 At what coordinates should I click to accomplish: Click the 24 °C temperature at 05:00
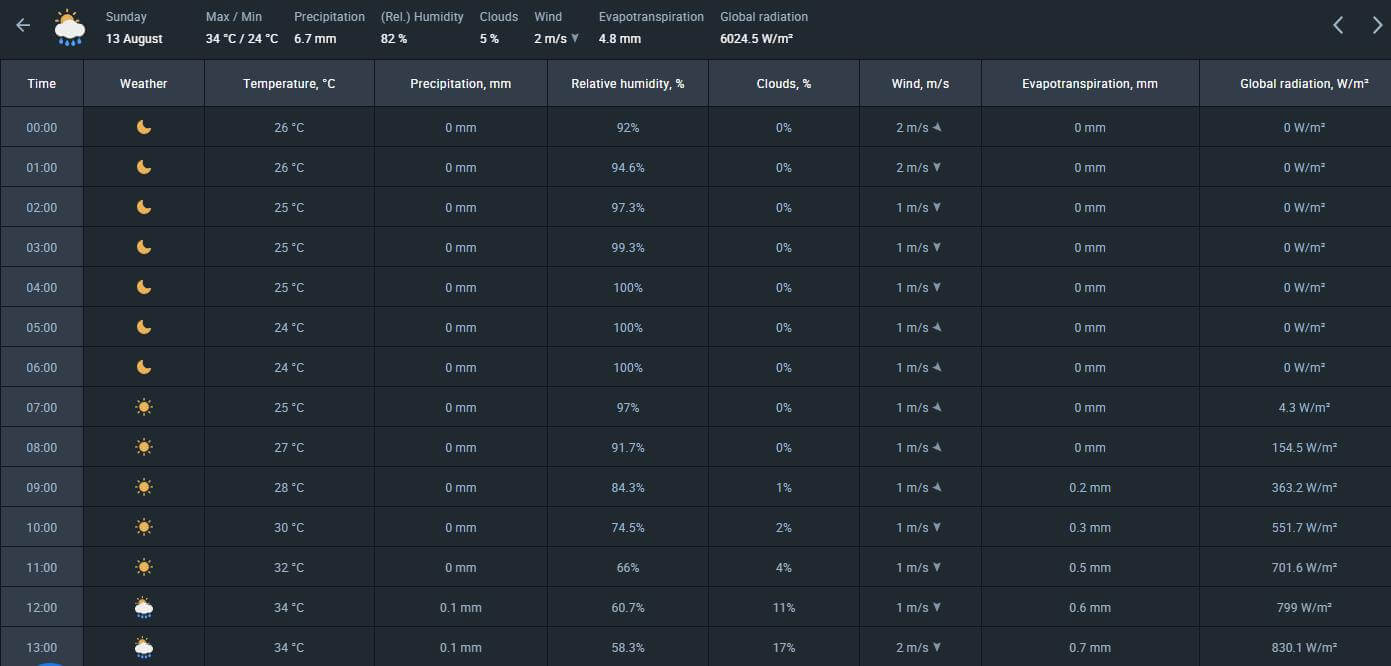point(289,327)
